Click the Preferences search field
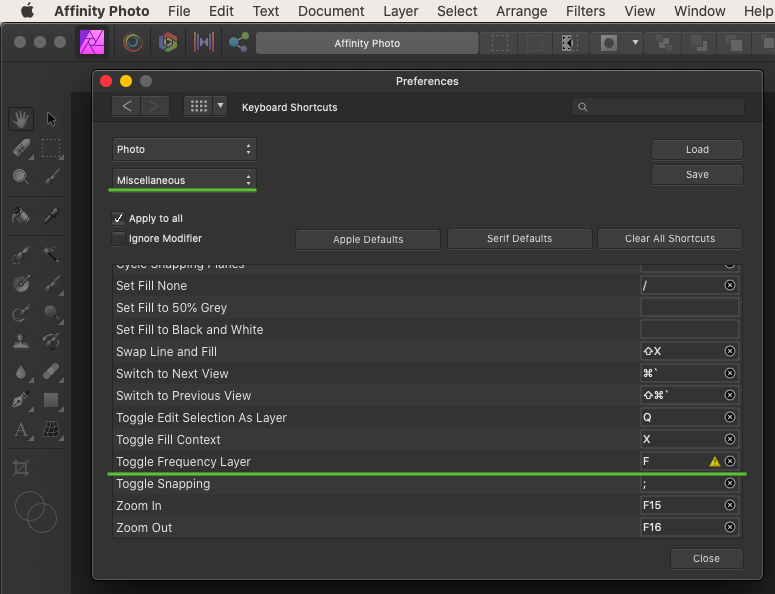The image size is (775, 594). 657,107
